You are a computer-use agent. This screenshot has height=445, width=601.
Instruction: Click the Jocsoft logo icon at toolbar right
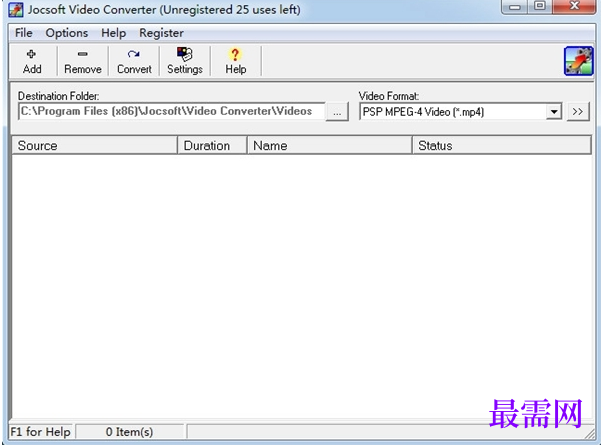click(x=578, y=61)
